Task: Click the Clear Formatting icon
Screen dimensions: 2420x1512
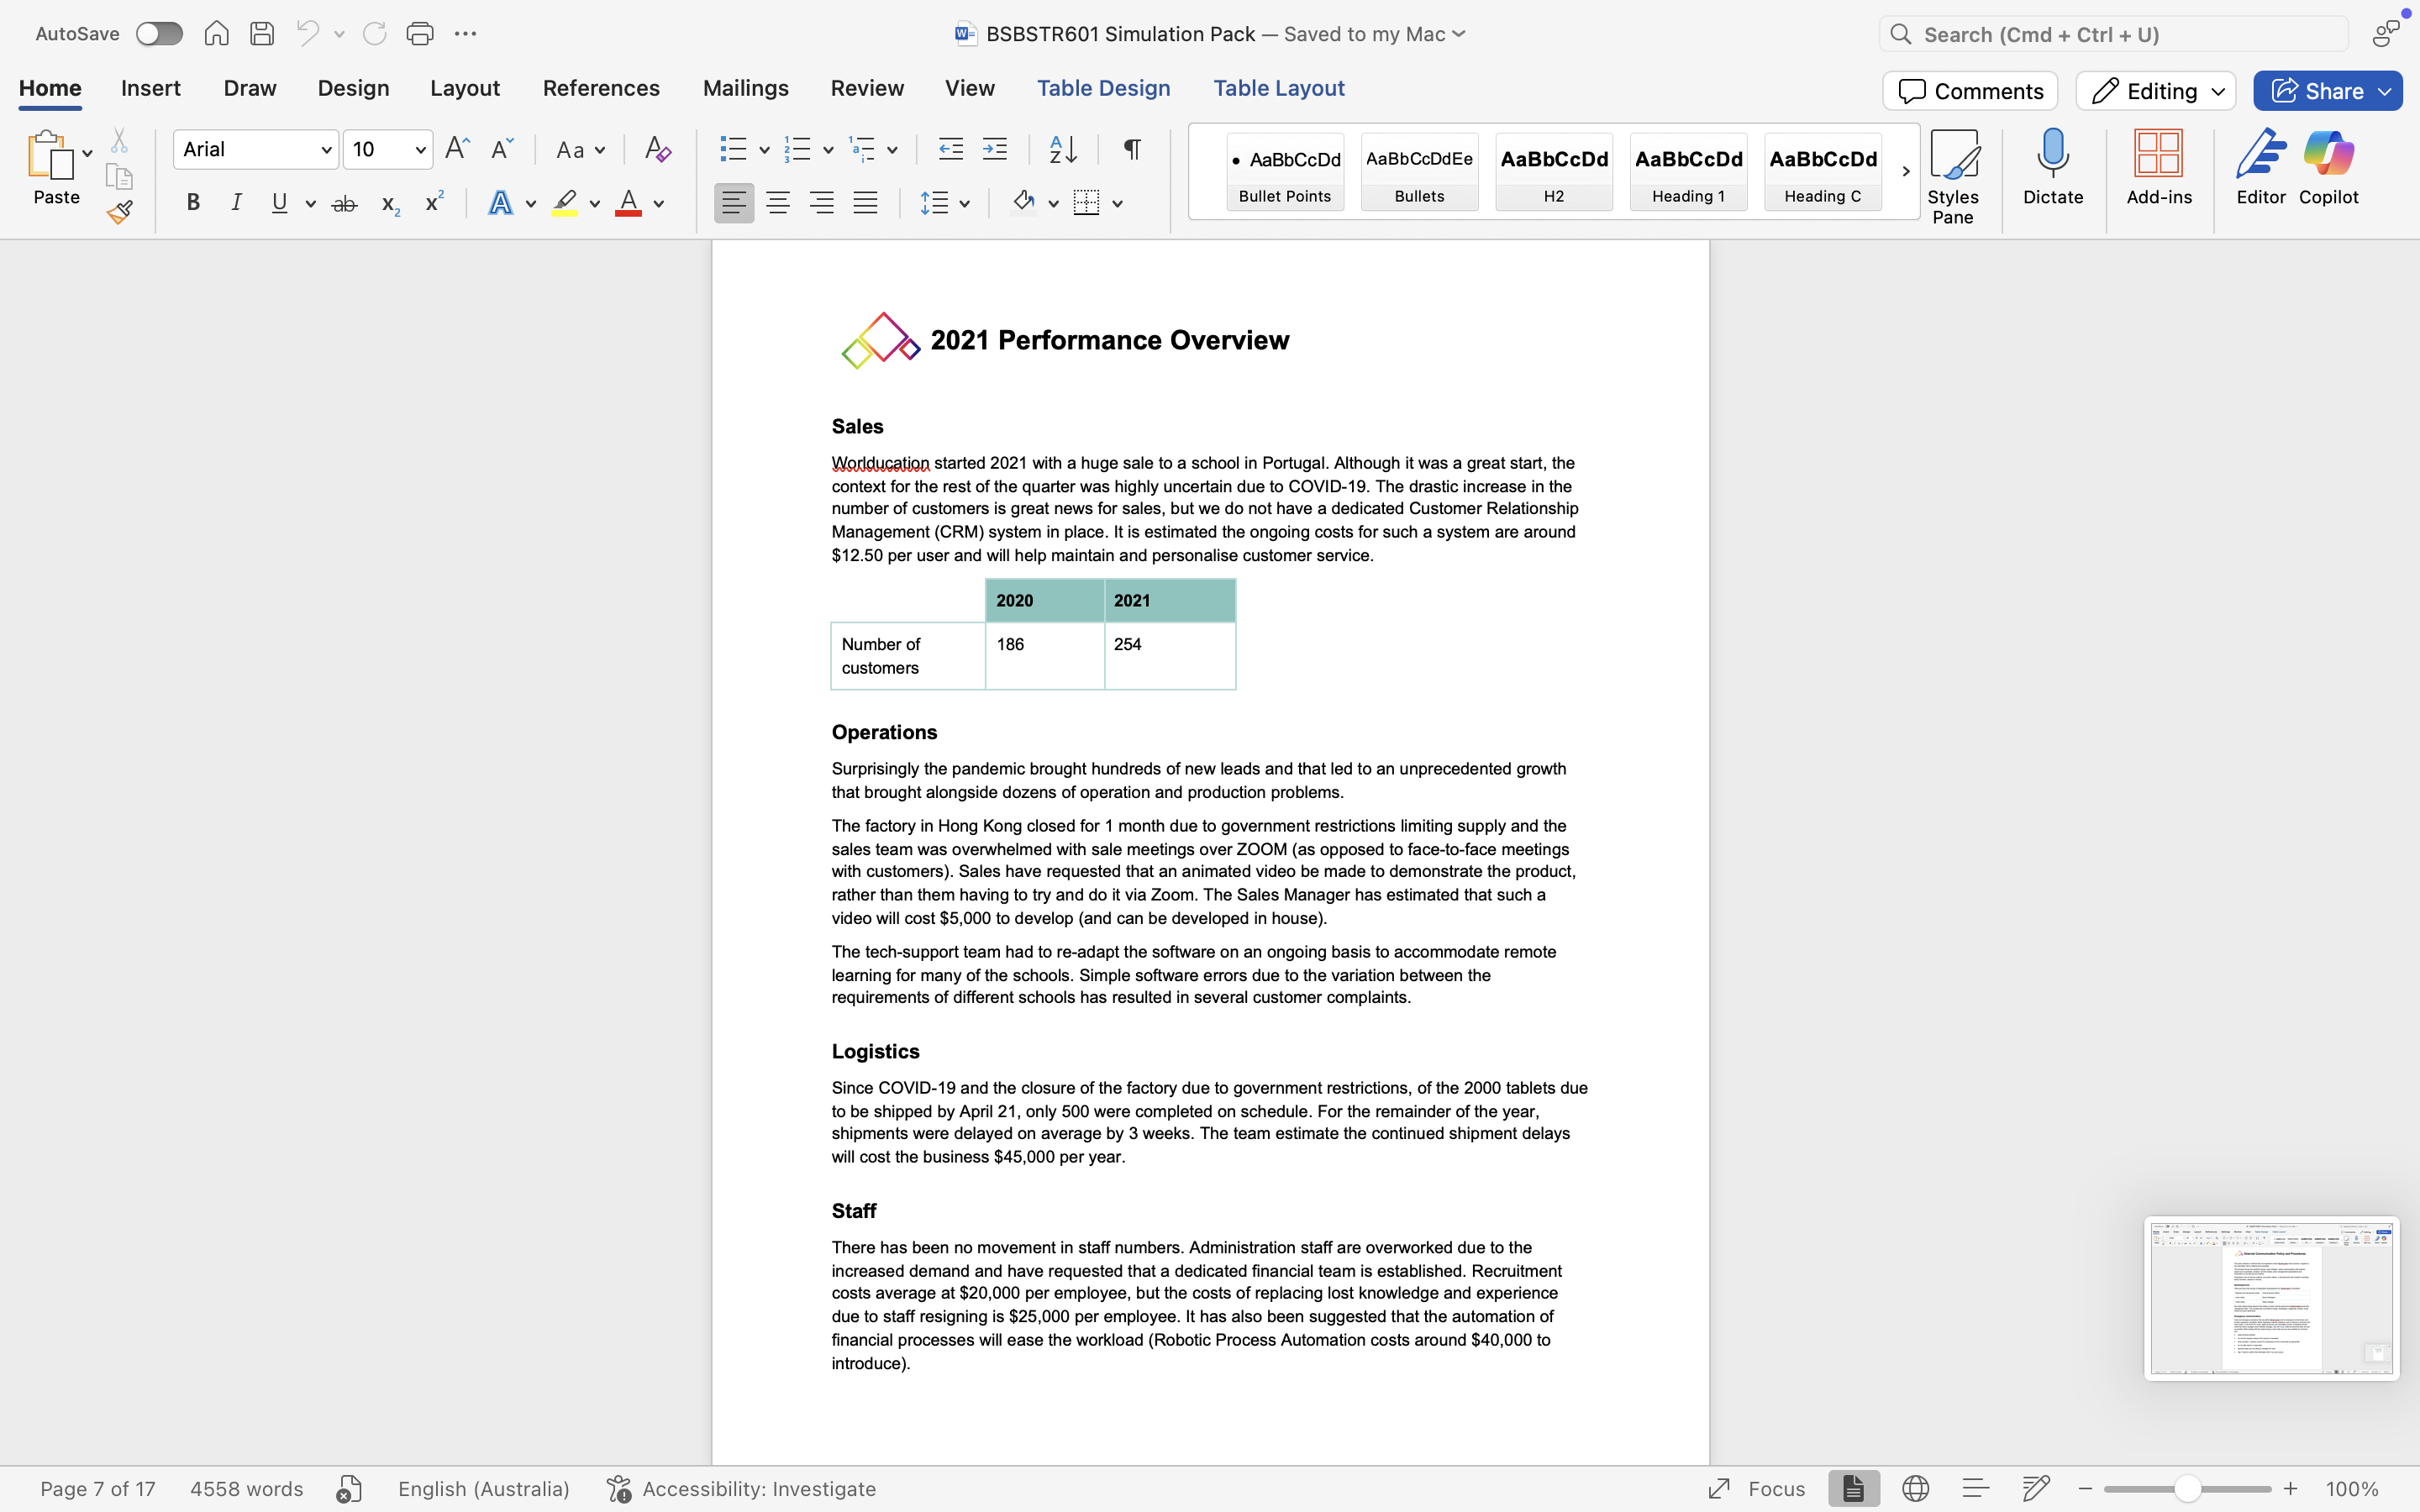Action: pos(657,150)
